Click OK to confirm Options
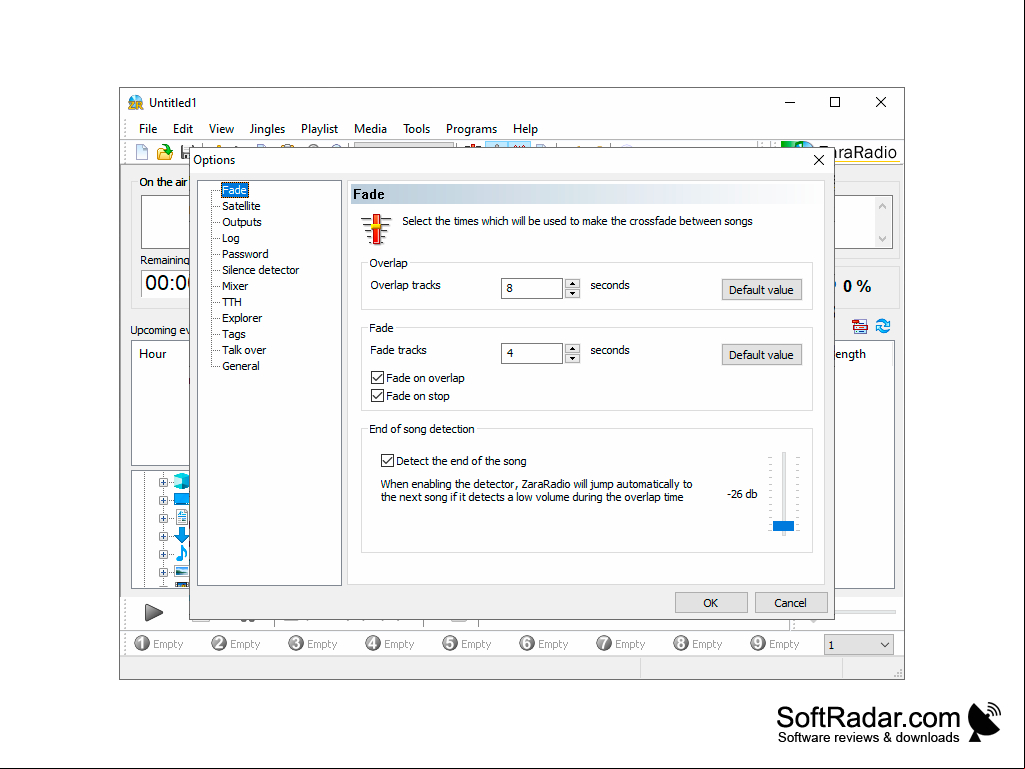Screen dimensions: 1025x769 (711, 603)
